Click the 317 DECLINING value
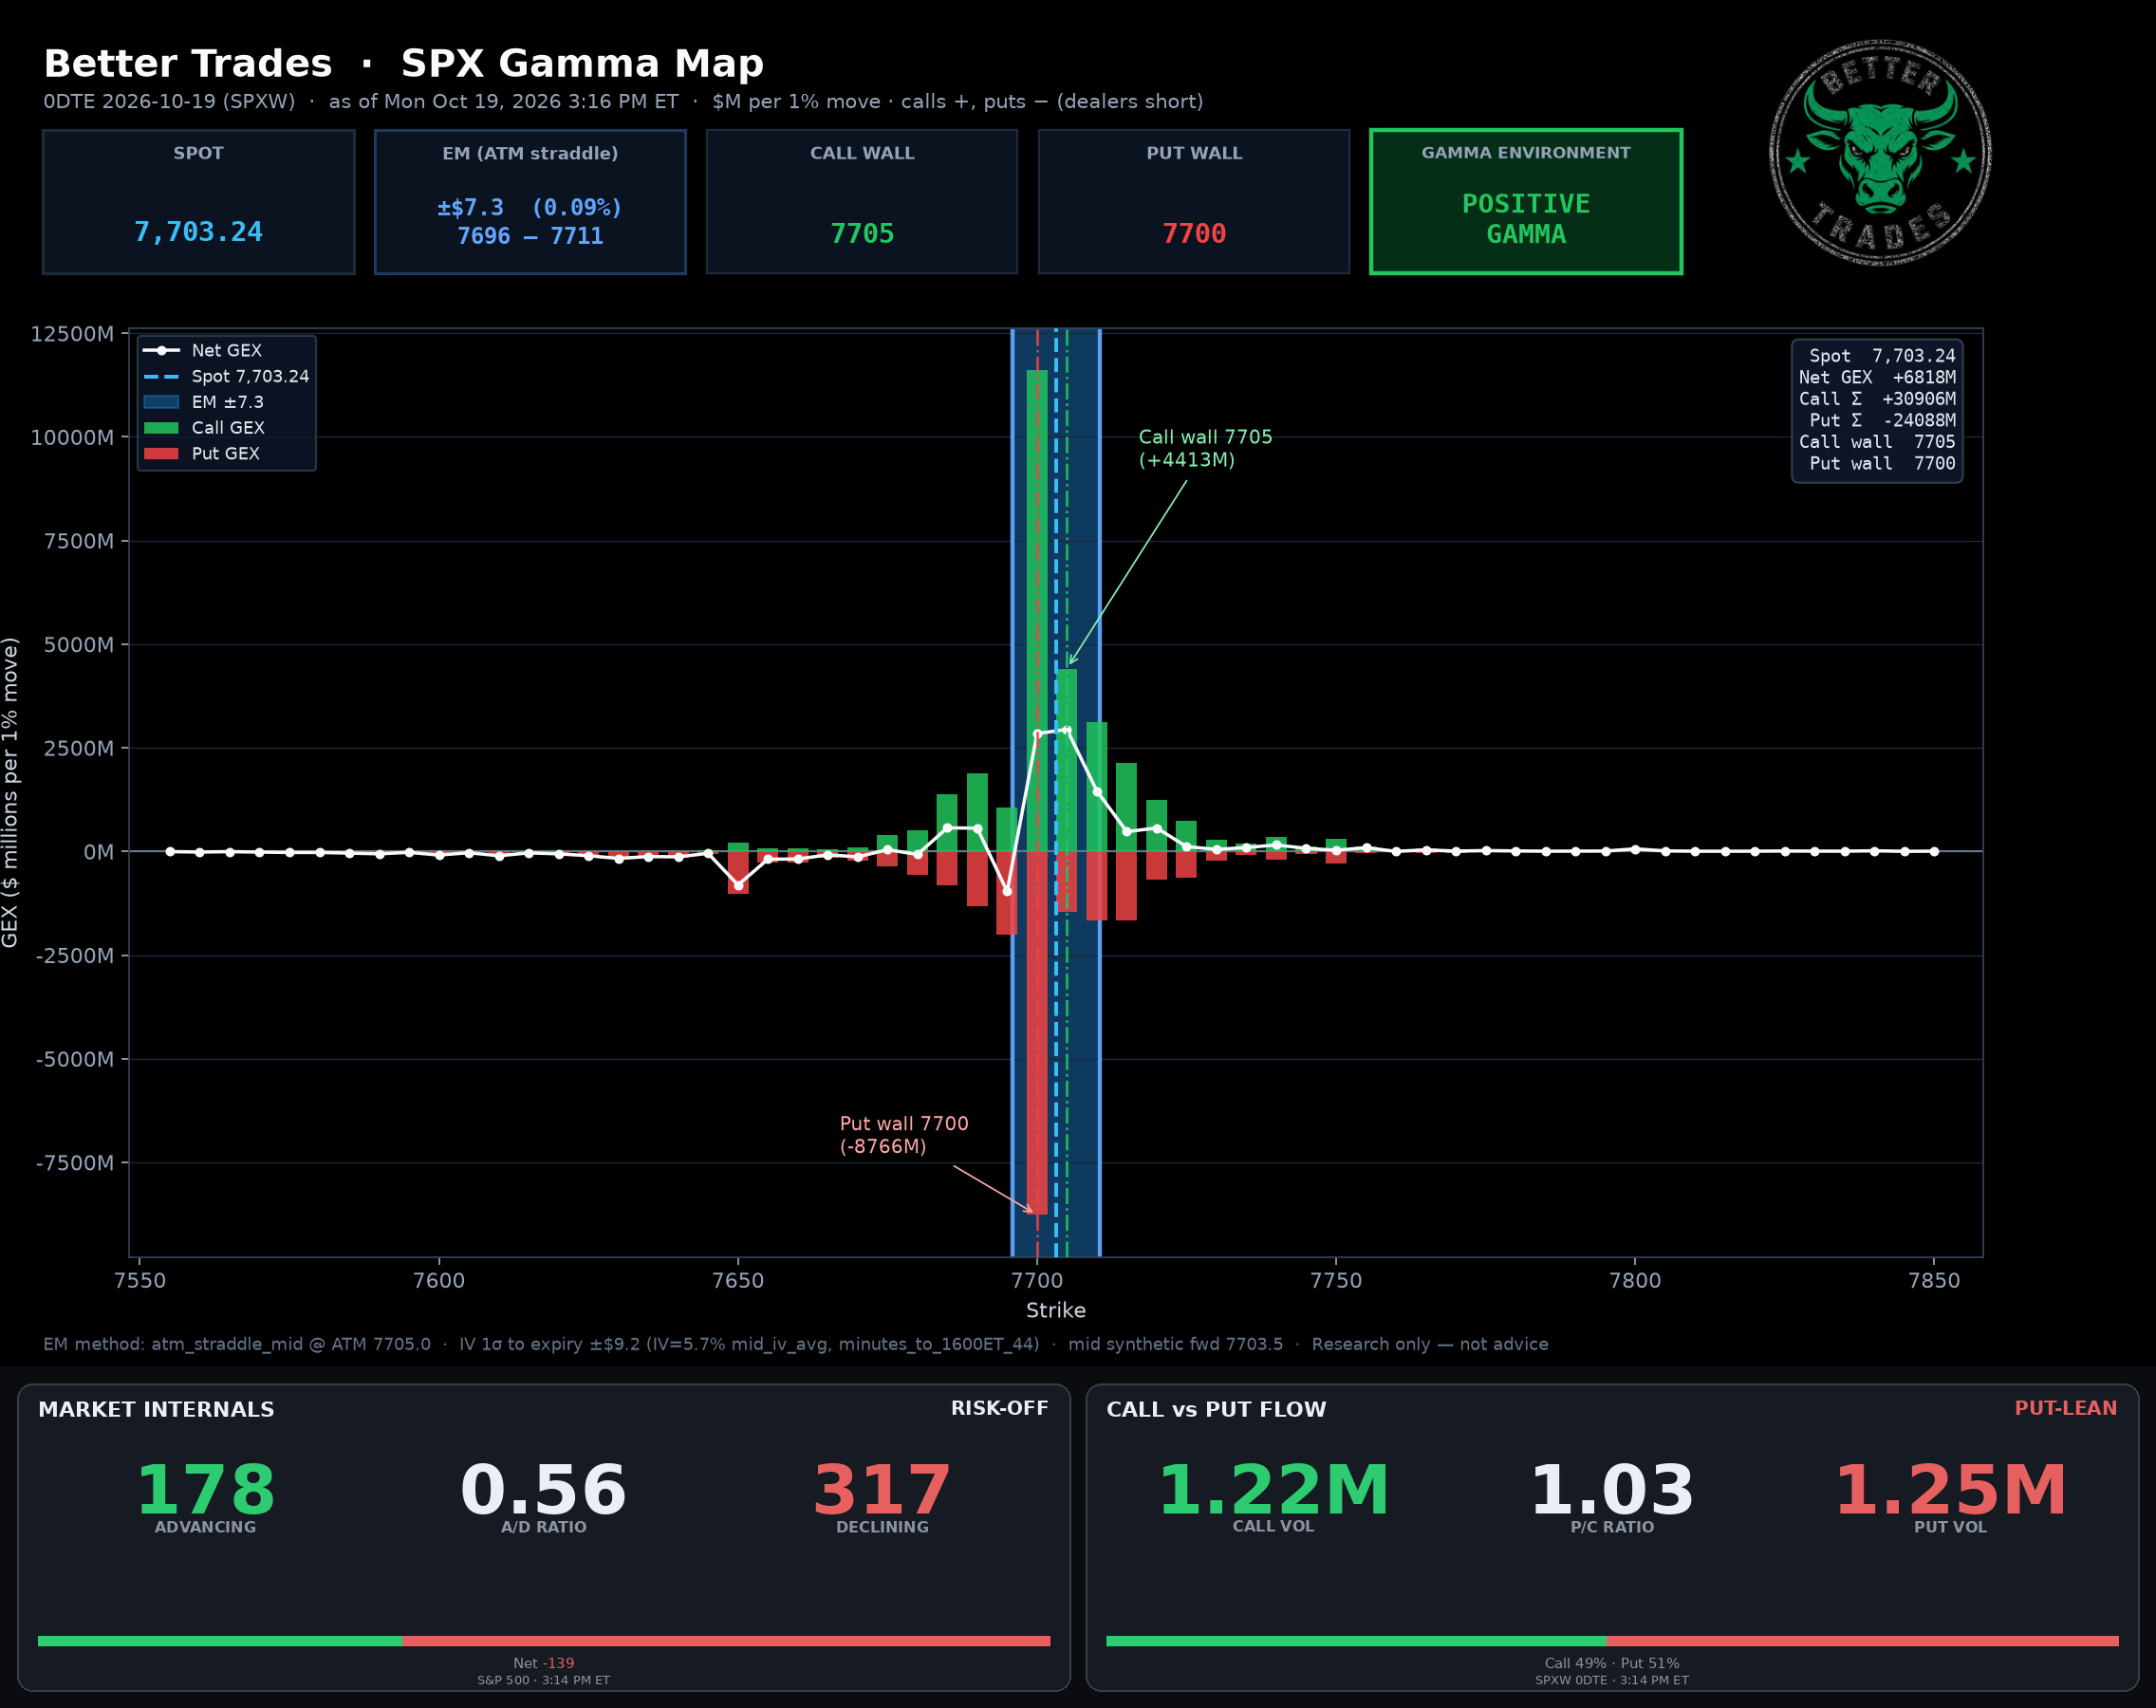This screenshot has height=1708, width=2156. 882,1490
